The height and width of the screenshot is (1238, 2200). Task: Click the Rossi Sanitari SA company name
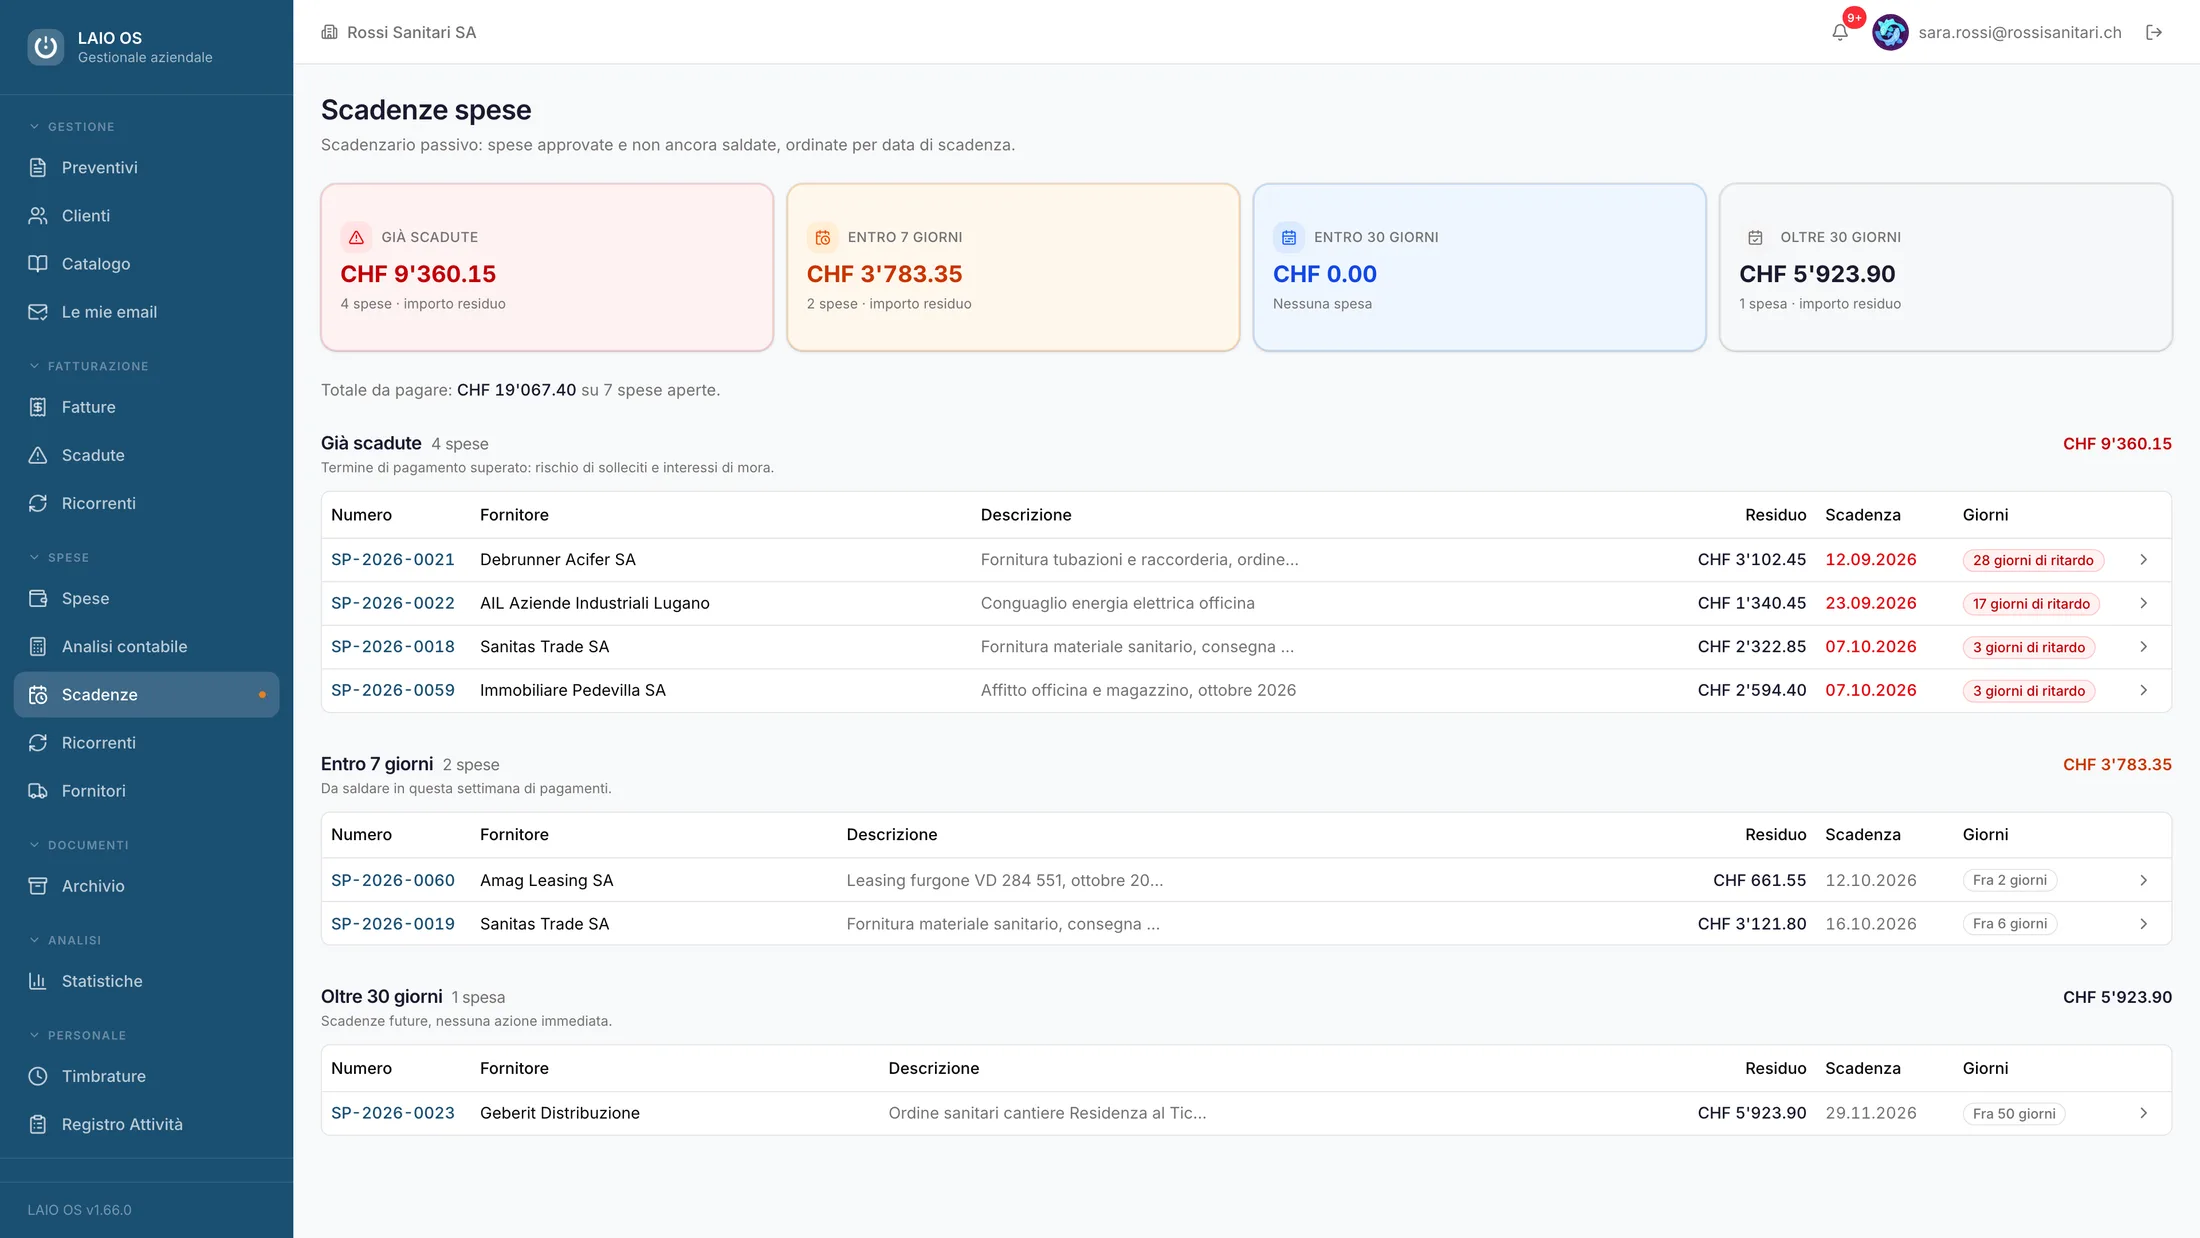pyautogui.click(x=411, y=32)
